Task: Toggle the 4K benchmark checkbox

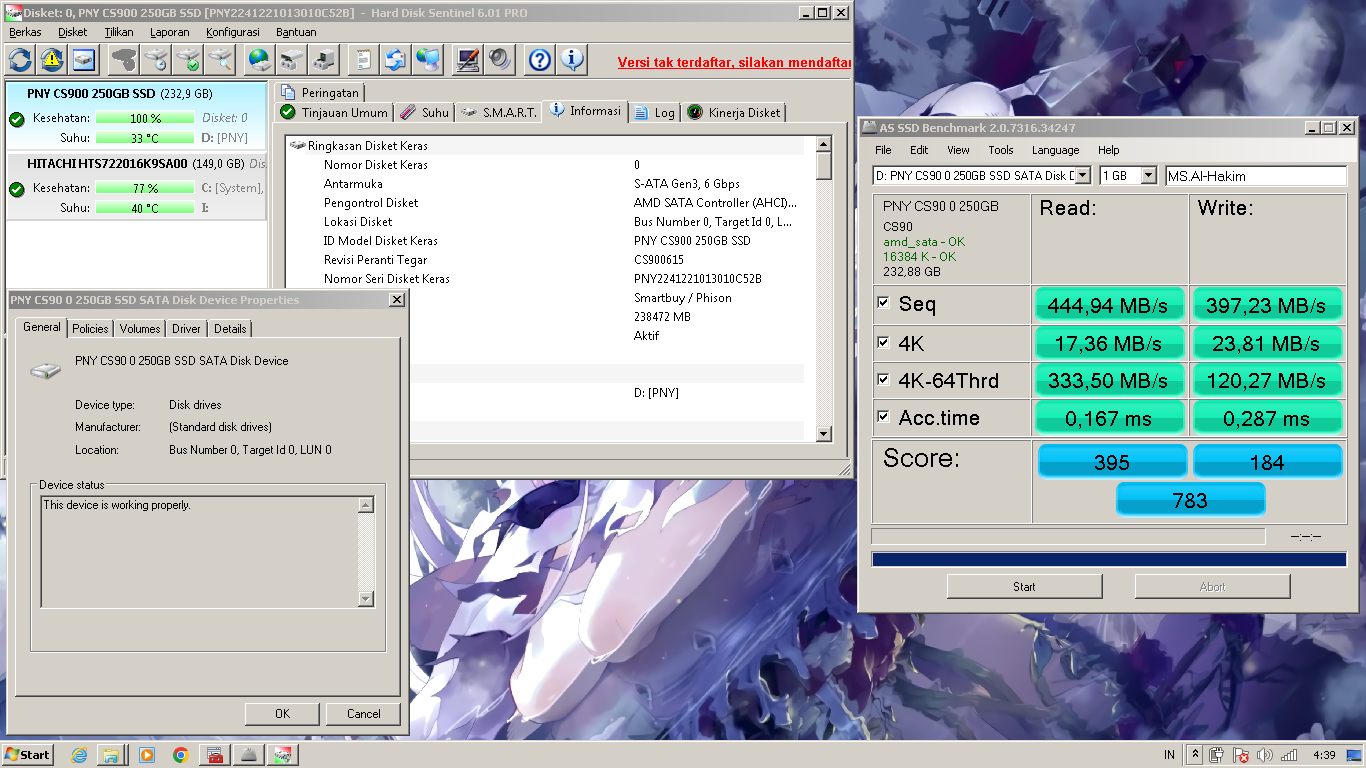Action: pyautogui.click(x=883, y=342)
